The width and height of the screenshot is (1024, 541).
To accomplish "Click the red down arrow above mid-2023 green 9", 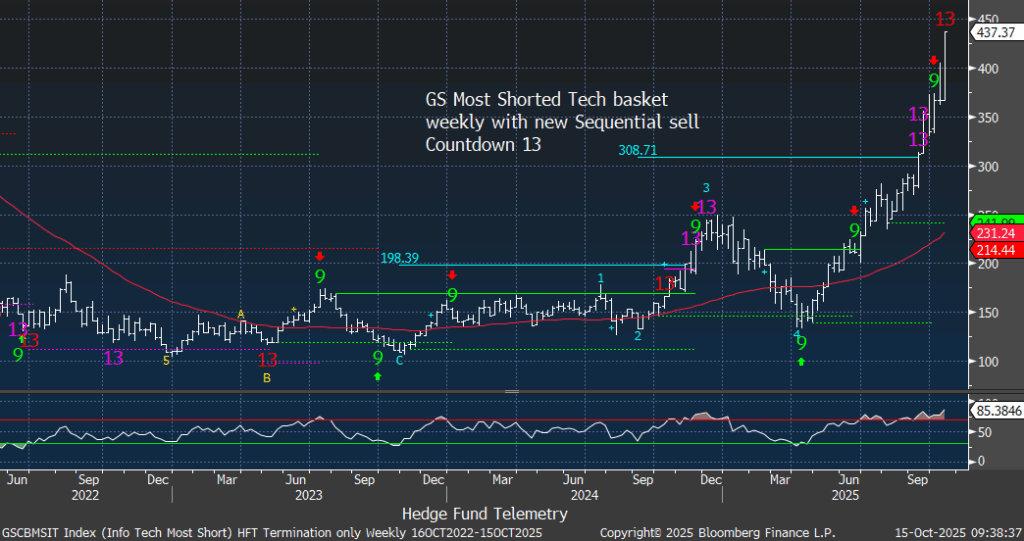I will coord(319,257).
